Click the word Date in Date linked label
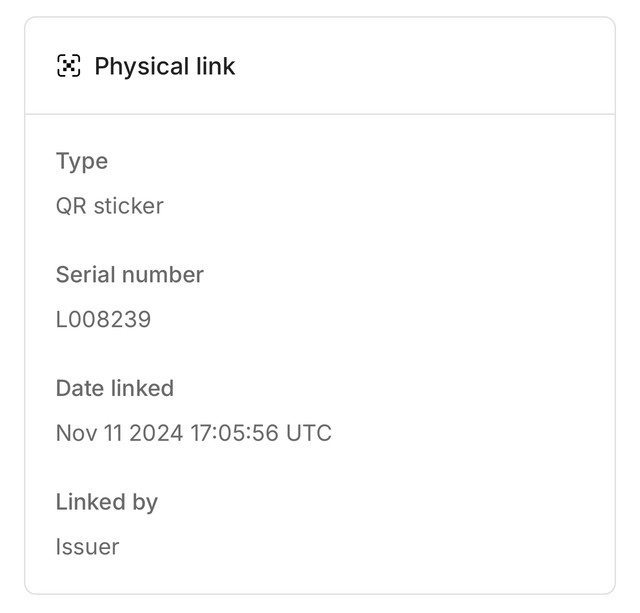The height and width of the screenshot is (613, 640). pyautogui.click(x=80, y=388)
